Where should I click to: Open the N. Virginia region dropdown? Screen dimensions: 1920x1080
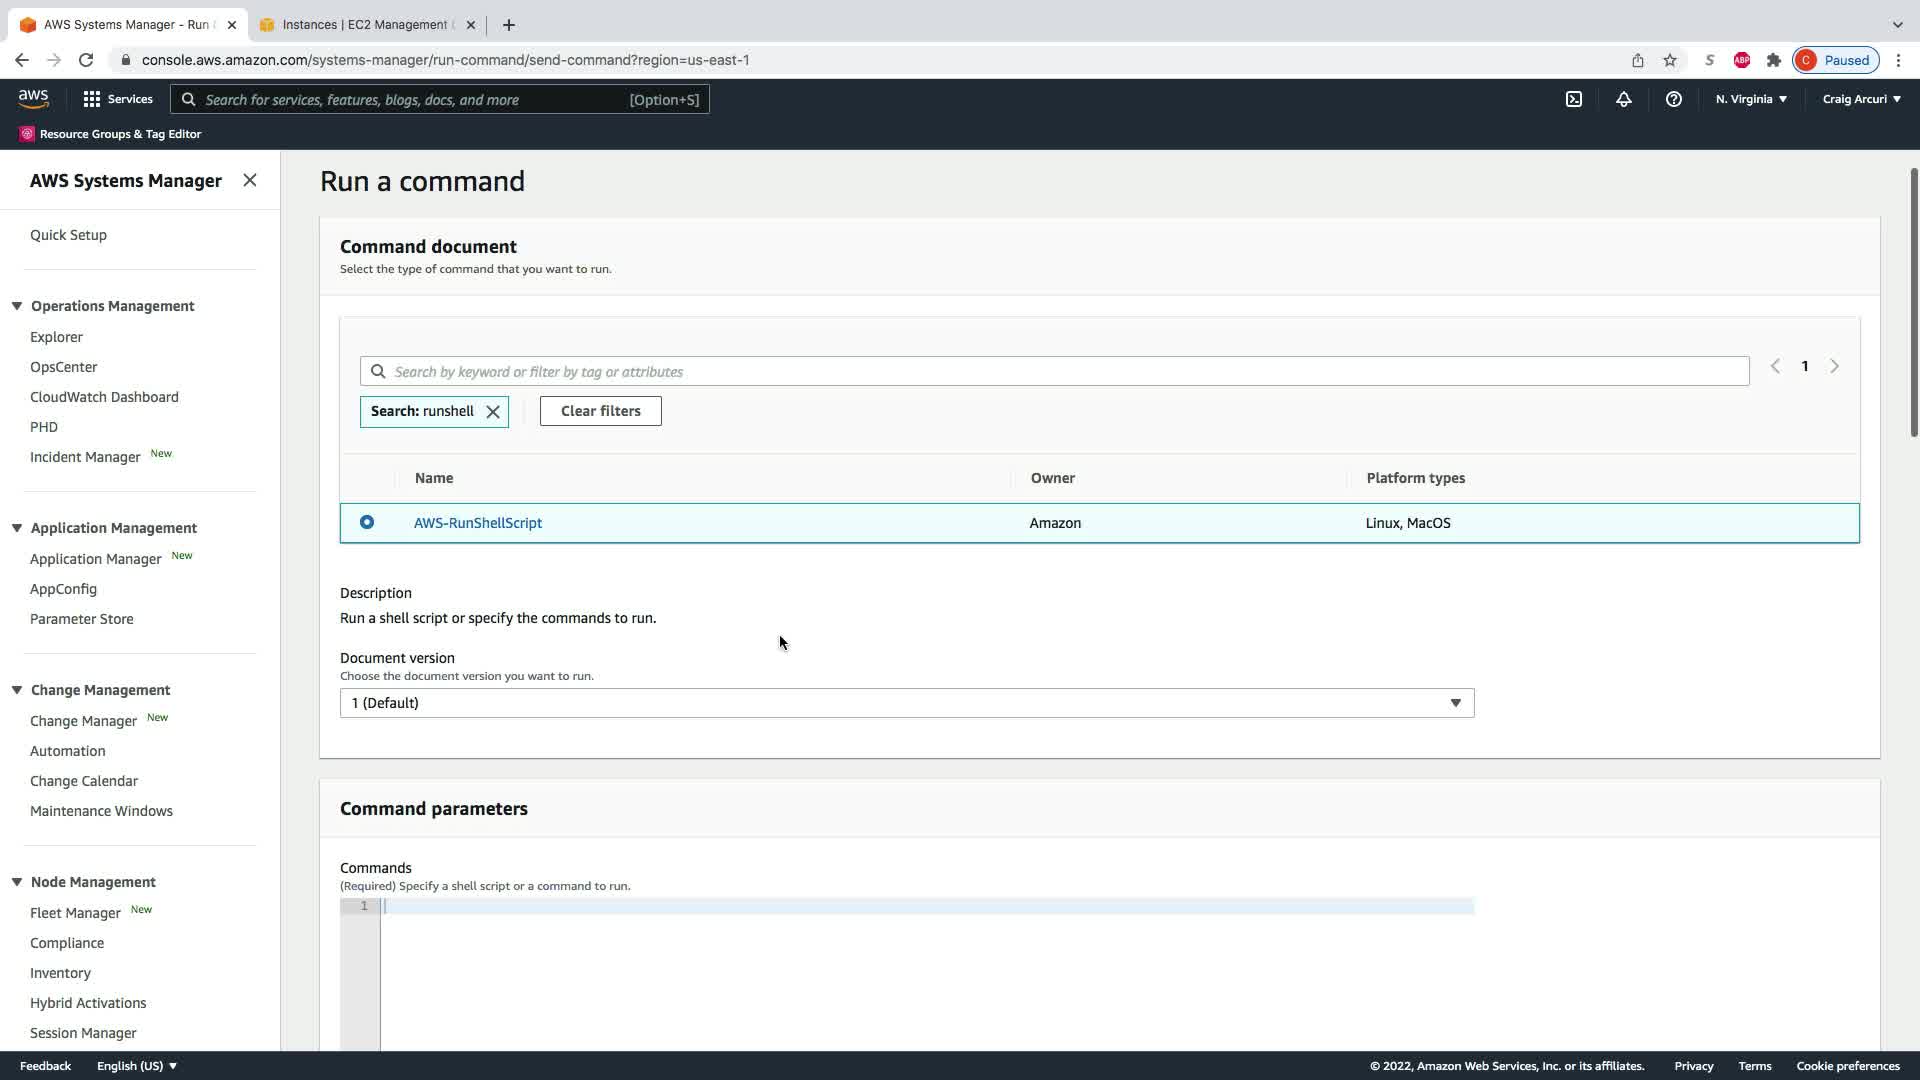coord(1750,99)
